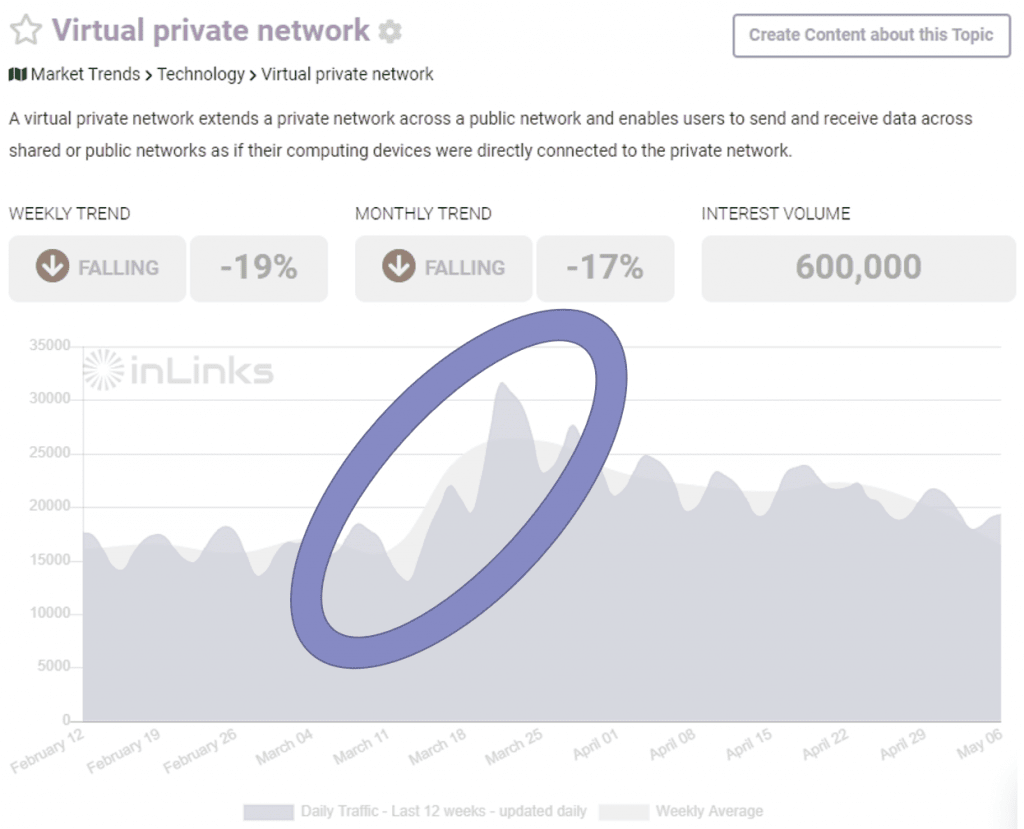Image resolution: width=1024 pixels, height=829 pixels.
Task: Click the April 08 axis label
Action: tap(672, 745)
